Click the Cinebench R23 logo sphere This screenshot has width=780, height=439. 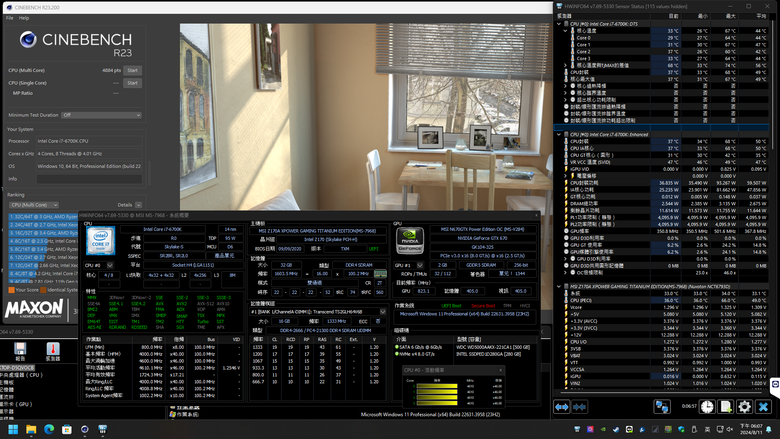pyautogui.click(x=28, y=39)
